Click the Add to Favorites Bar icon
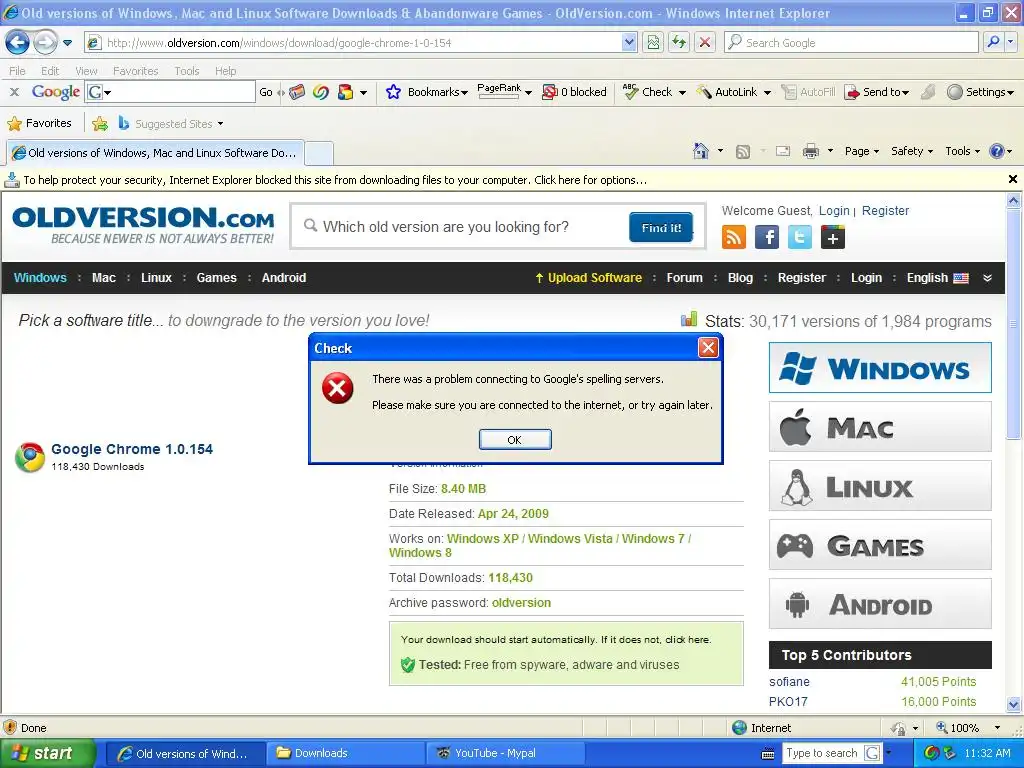Screen dimensions: 1024x768 (x=100, y=123)
